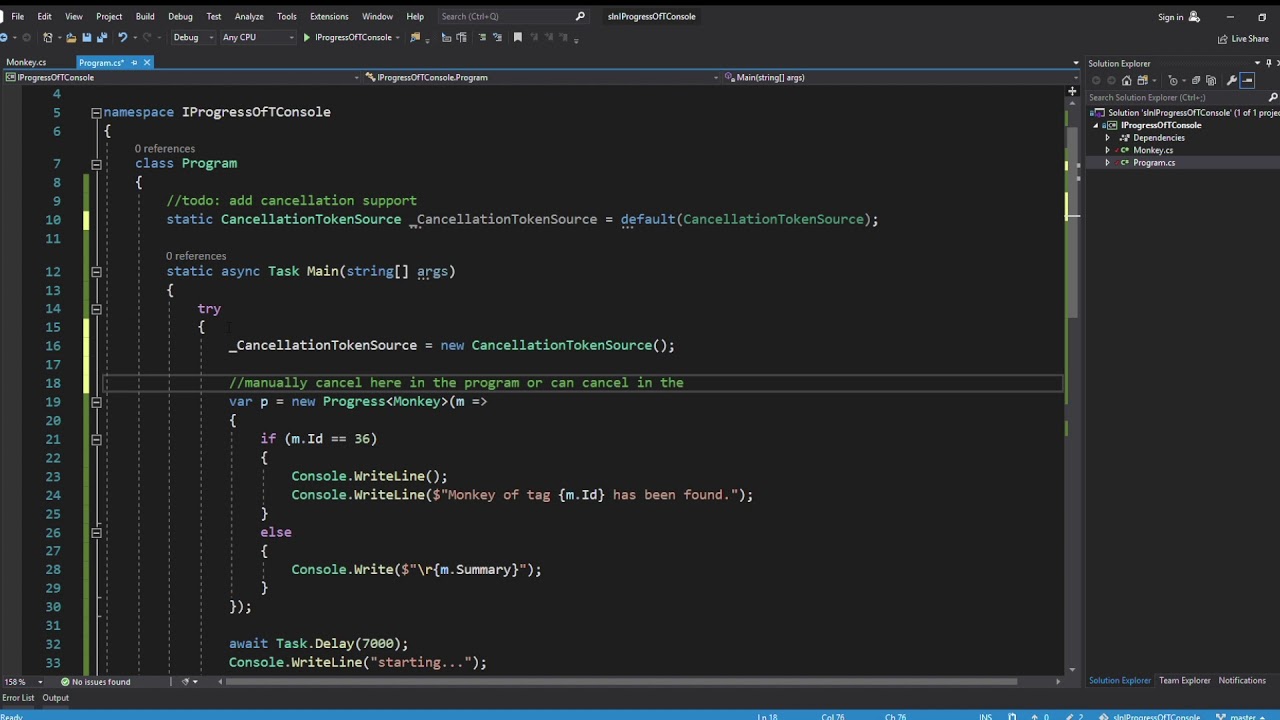Screen dimensions: 1280x720
Task: Click the Open File folder icon
Action: coord(70,37)
